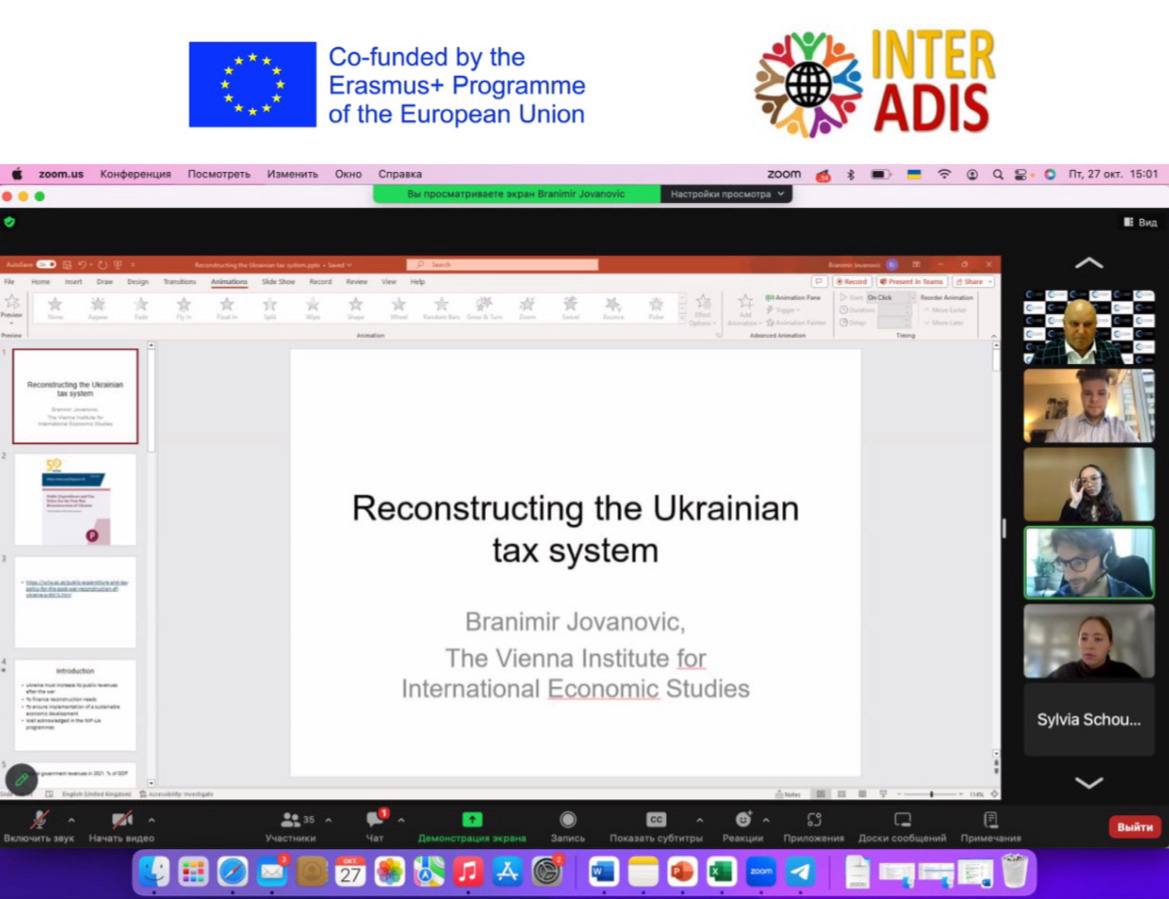Open Mail from the Dock

(272, 871)
